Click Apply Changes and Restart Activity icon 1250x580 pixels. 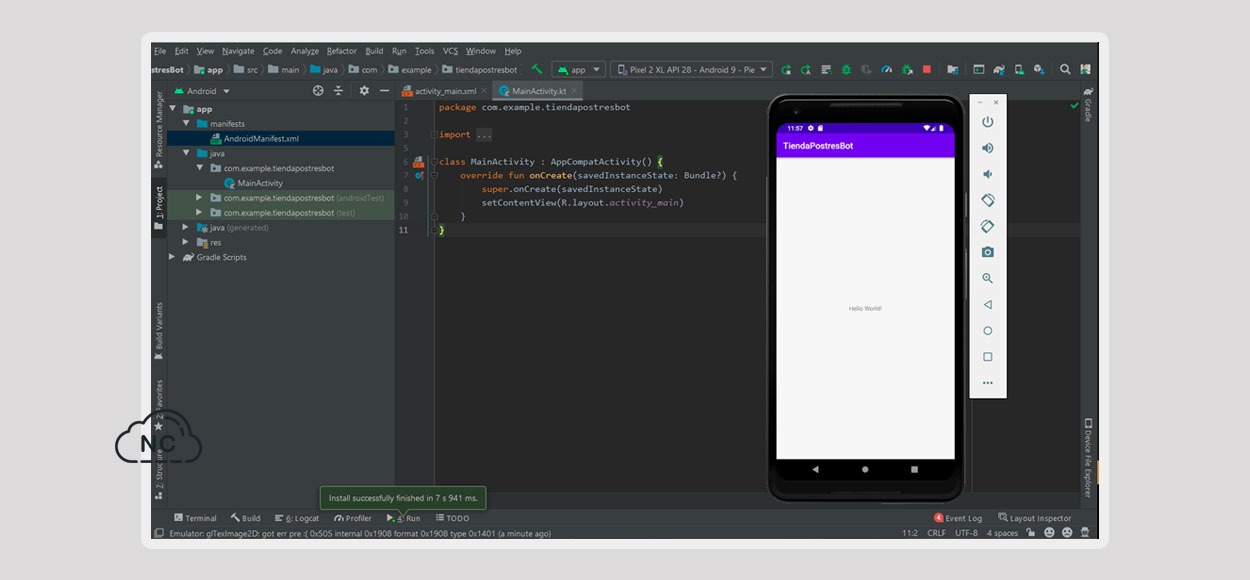pyautogui.click(x=805, y=70)
